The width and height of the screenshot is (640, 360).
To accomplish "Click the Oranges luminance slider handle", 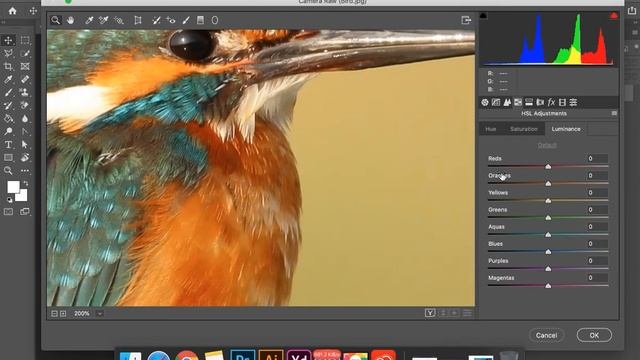I will [x=548, y=184].
